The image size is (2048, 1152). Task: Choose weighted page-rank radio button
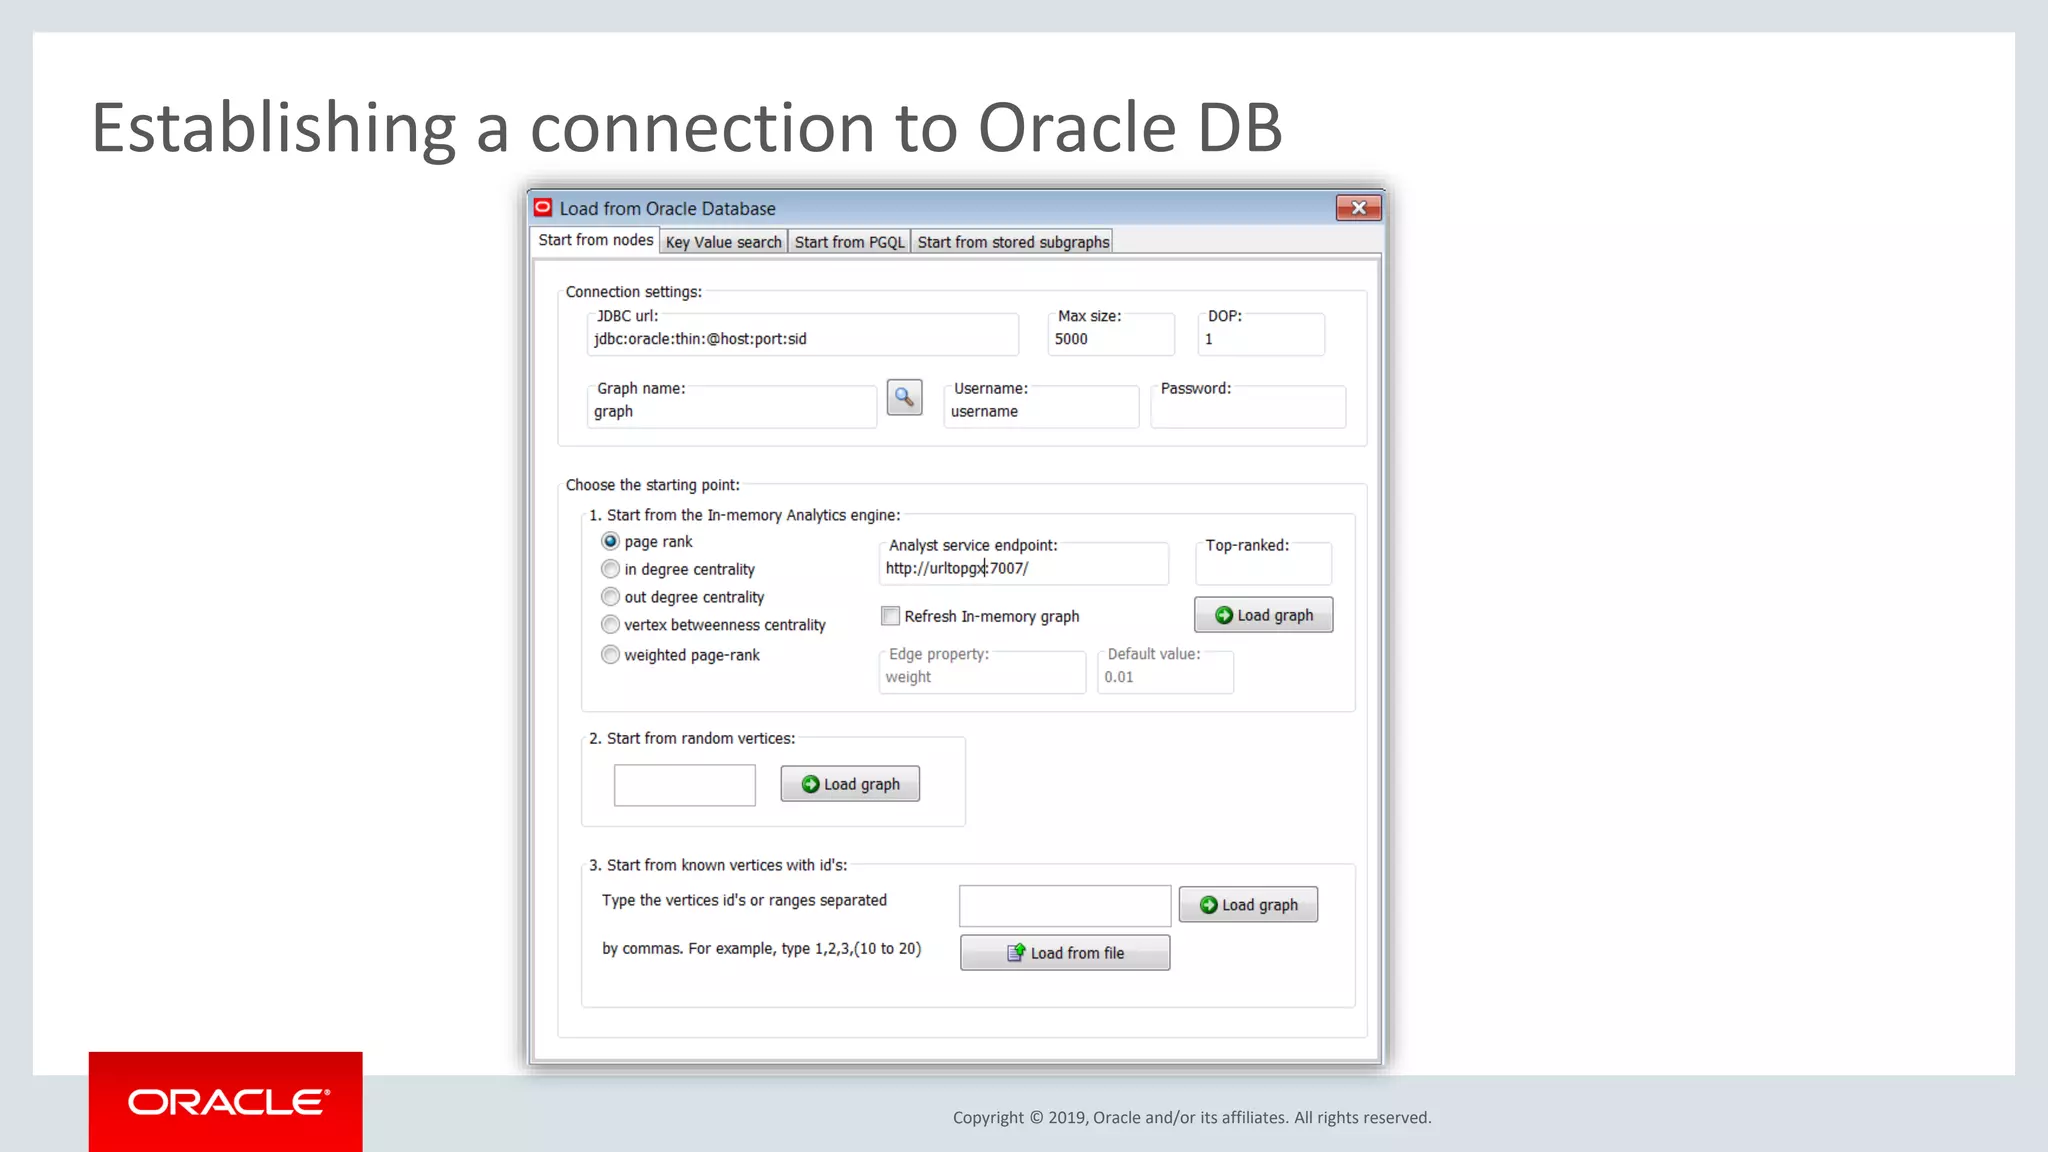610,655
